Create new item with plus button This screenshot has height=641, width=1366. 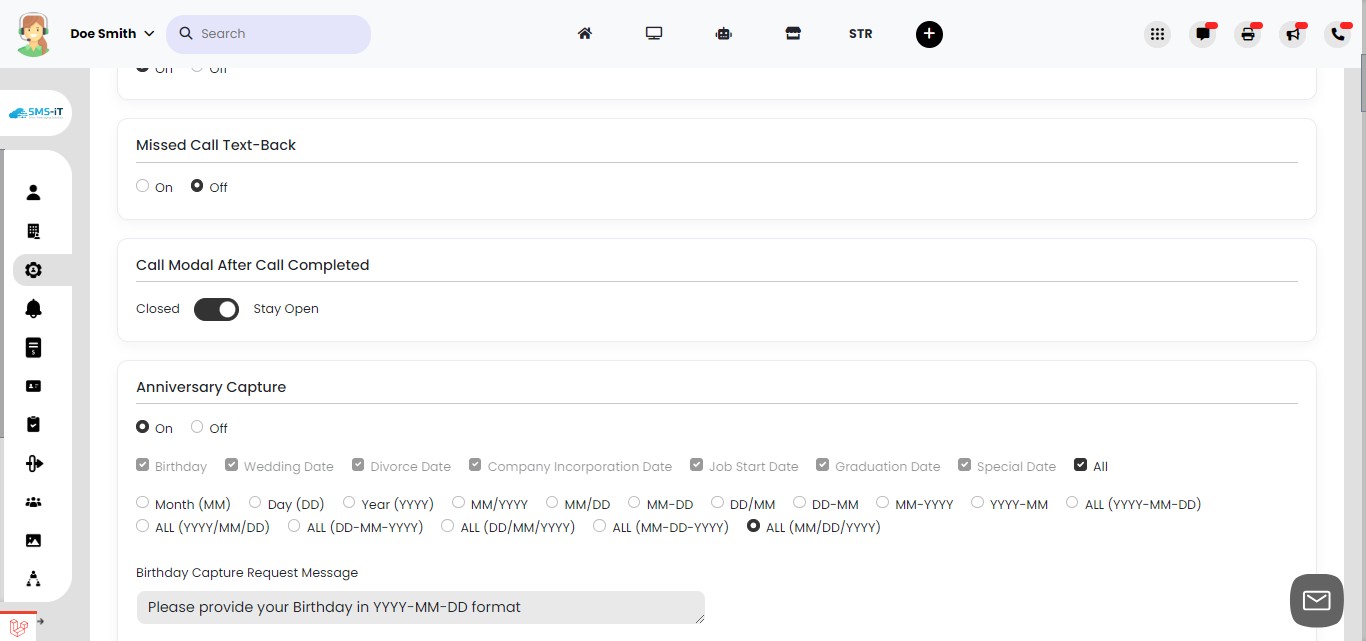click(x=929, y=33)
